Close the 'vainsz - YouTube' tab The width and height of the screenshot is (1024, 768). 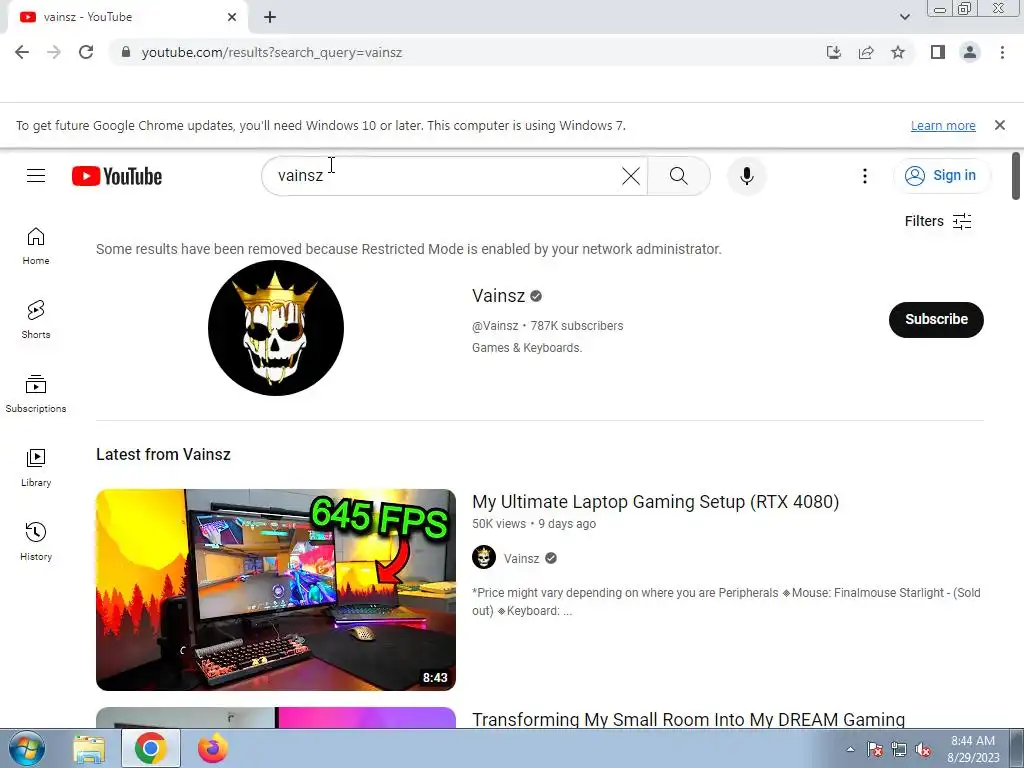232,17
